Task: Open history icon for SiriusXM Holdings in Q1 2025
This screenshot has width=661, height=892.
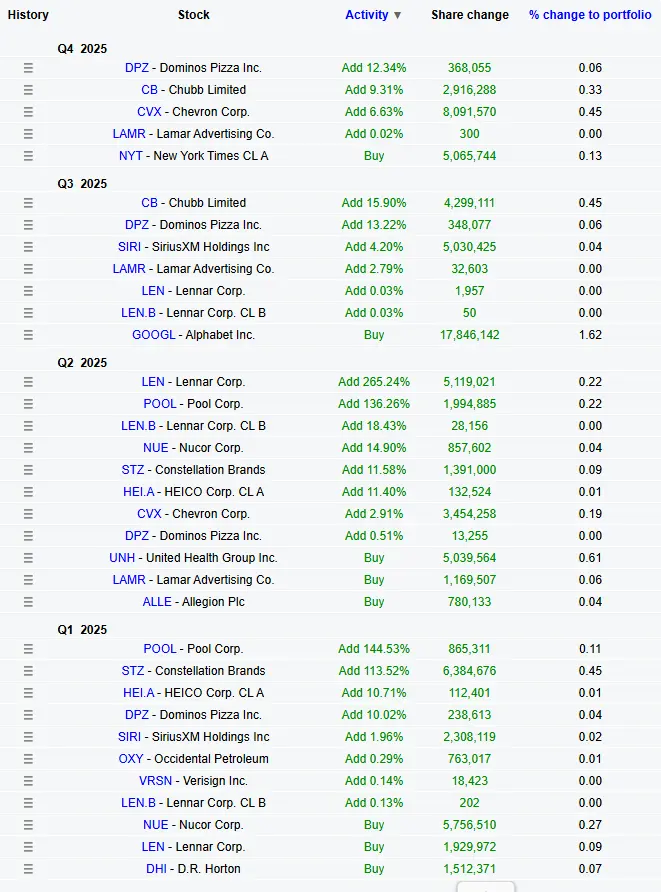Action: 27,737
